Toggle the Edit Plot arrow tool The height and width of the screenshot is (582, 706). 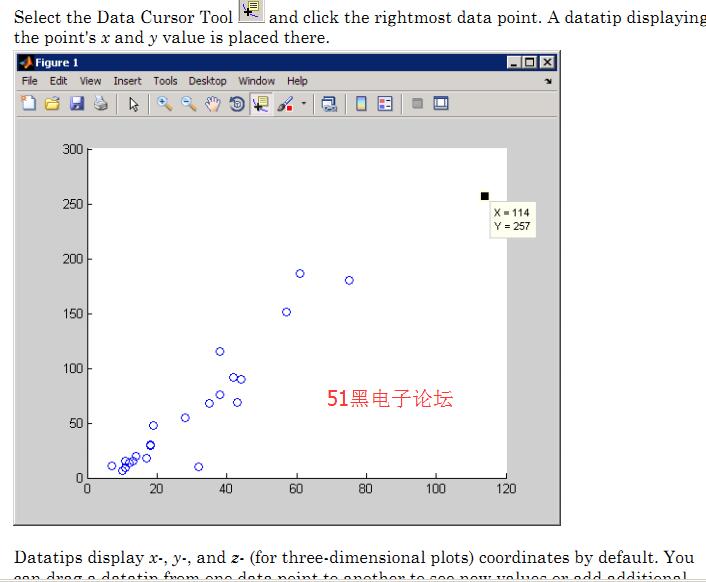133,103
